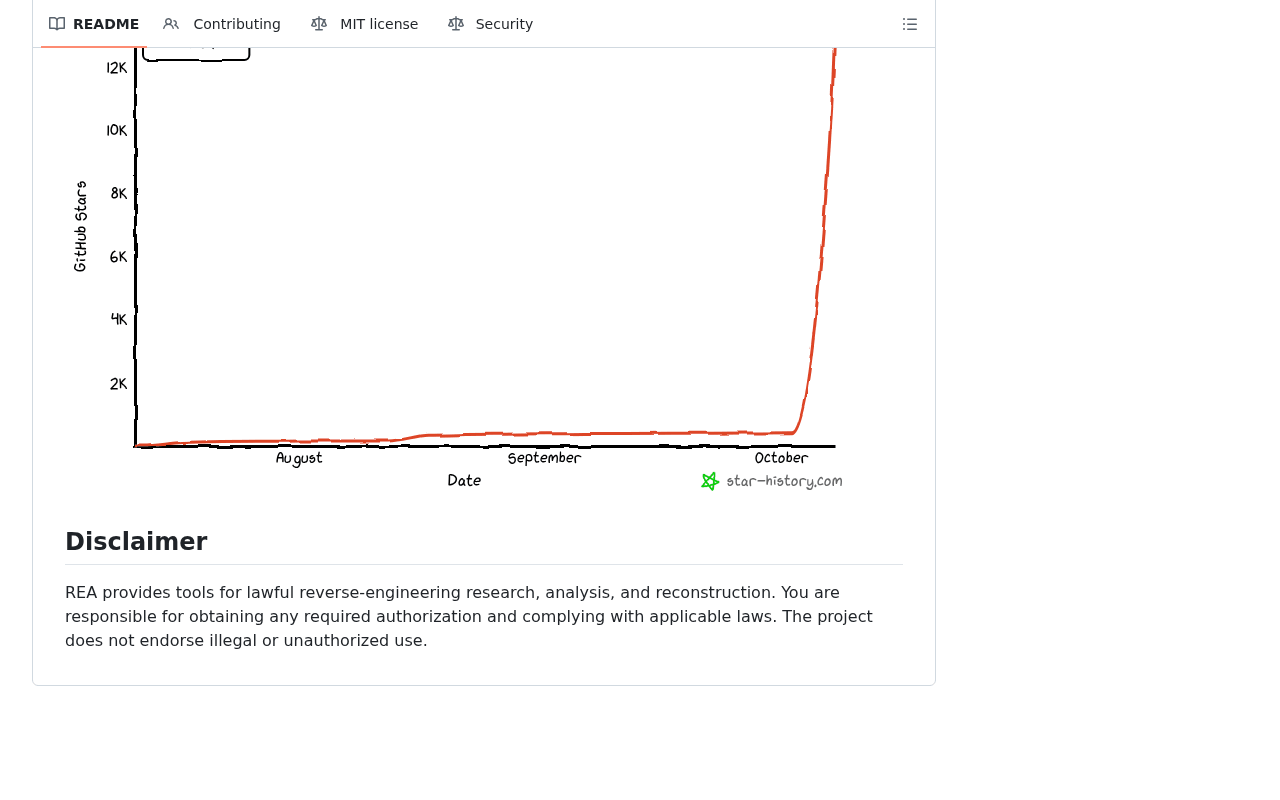This screenshot has width=1280, height=800.
Task: Click the README book icon
Action: pyautogui.click(x=57, y=24)
